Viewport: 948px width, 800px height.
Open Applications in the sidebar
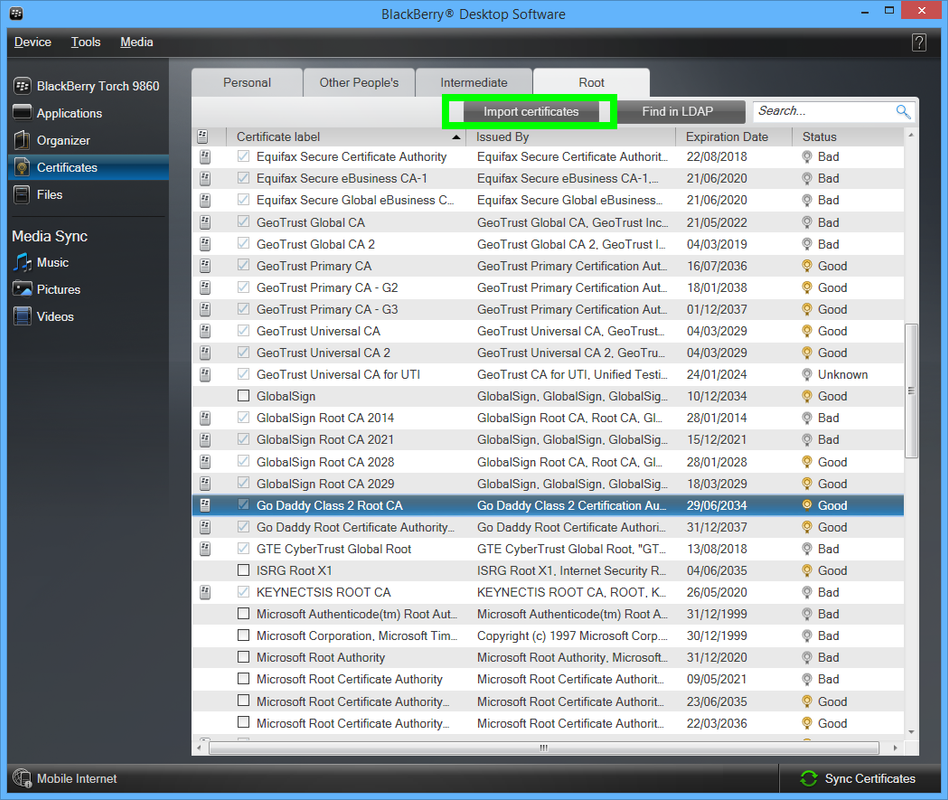click(x=58, y=113)
